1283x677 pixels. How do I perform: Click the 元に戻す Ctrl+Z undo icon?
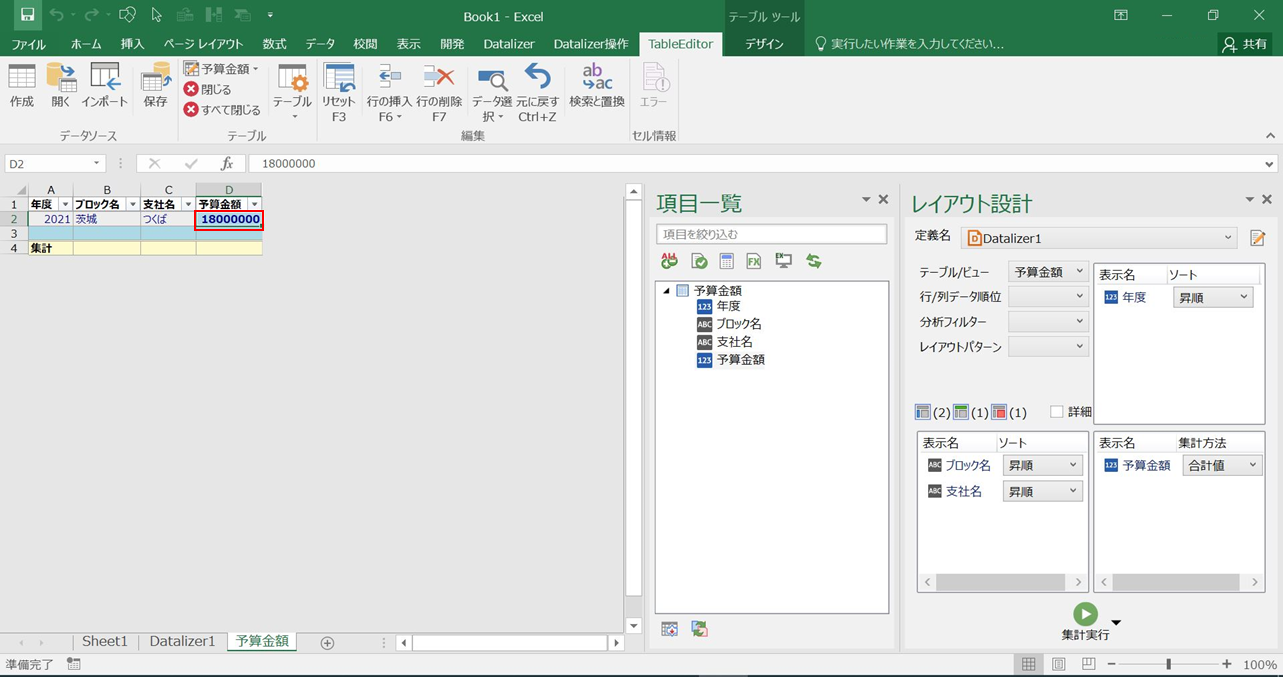(x=537, y=90)
